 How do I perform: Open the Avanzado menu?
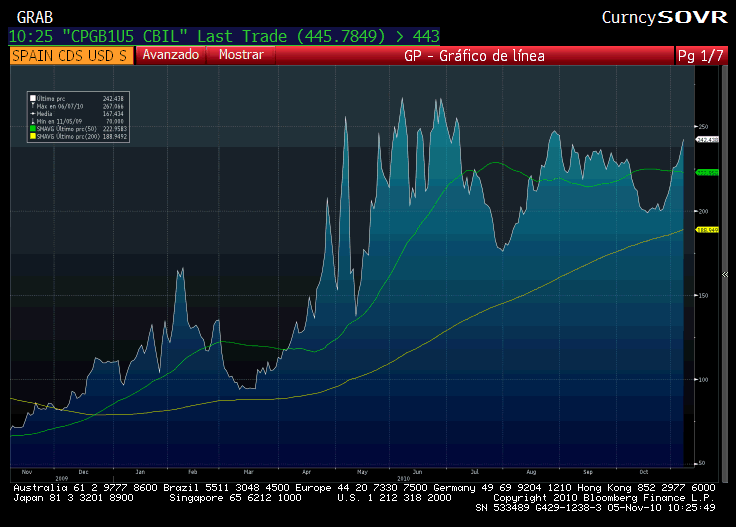[x=170, y=55]
